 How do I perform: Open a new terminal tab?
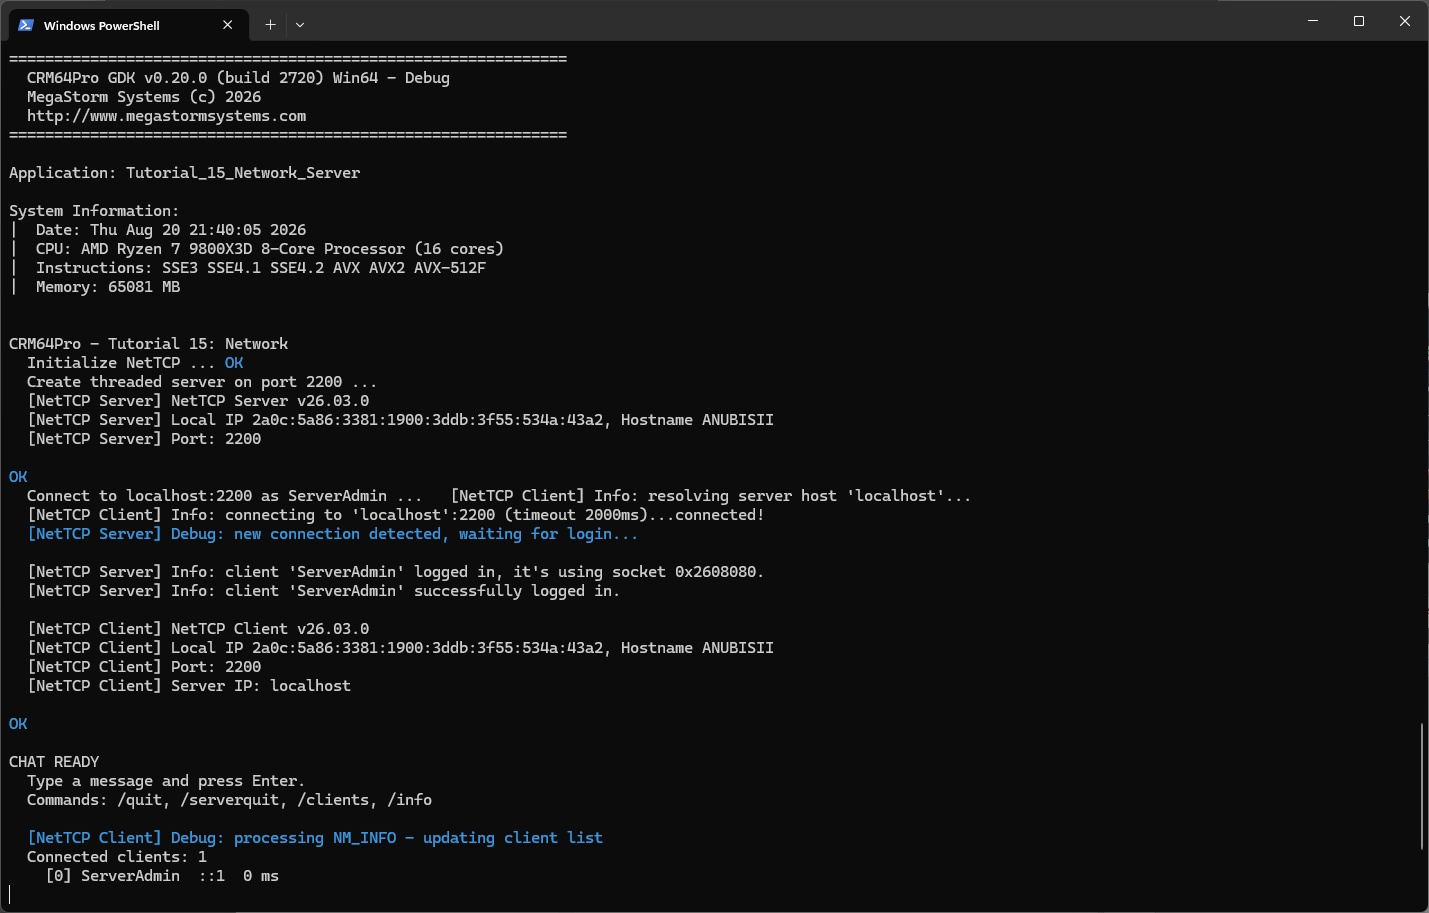click(x=270, y=25)
